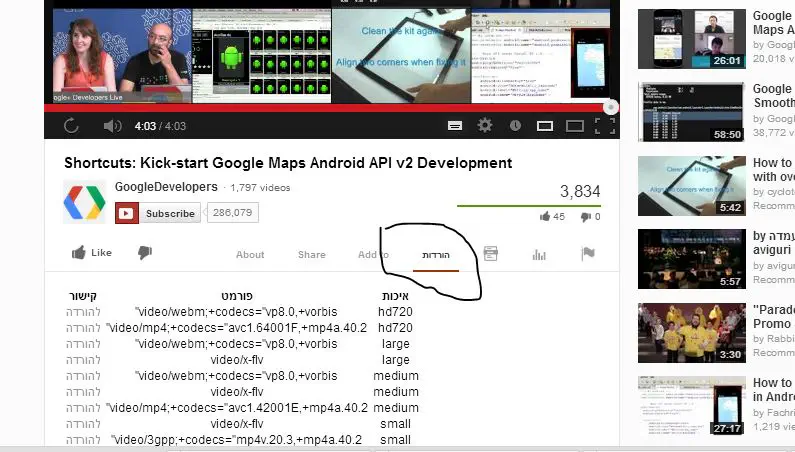Switch player to small size mode
795x452 pixels.
(545, 126)
